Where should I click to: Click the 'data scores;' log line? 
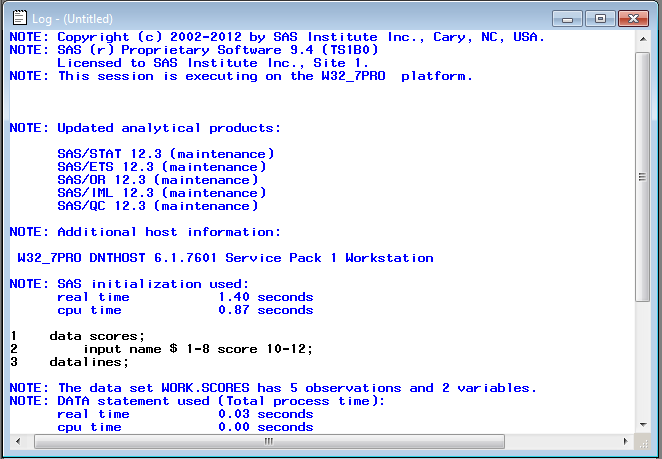(x=97, y=336)
